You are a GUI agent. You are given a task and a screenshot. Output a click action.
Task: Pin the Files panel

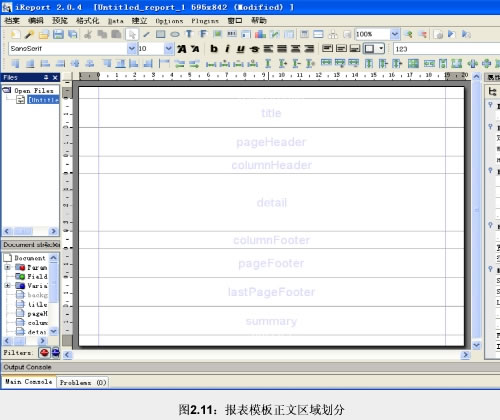point(46,78)
